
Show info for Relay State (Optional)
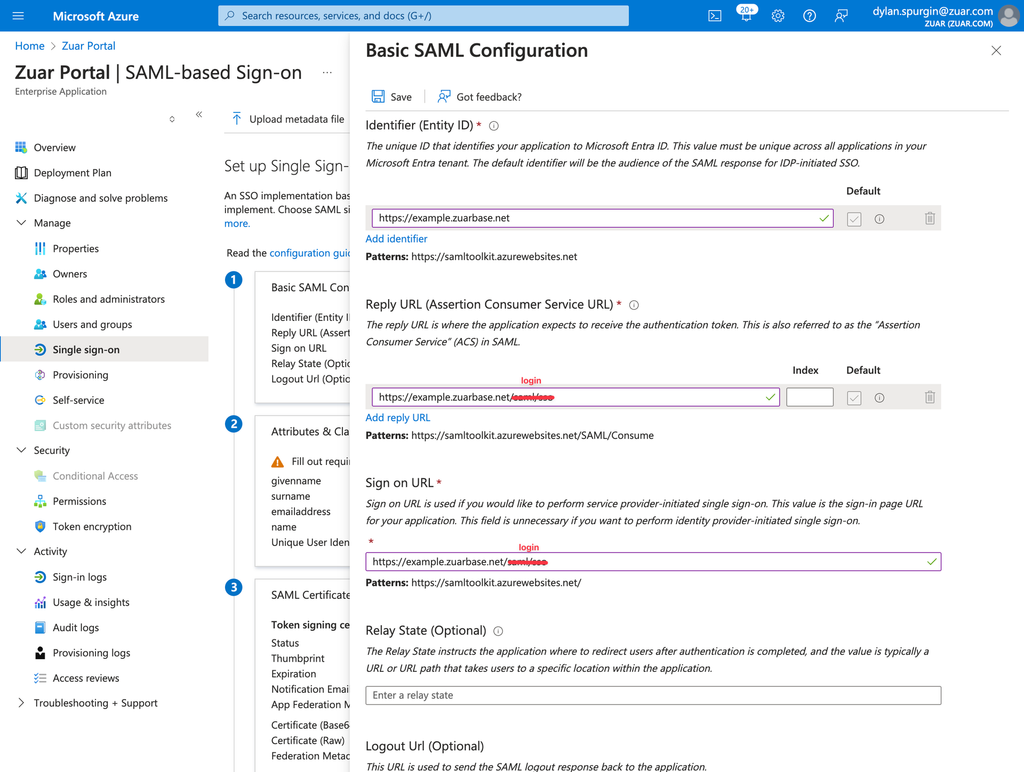coord(498,631)
